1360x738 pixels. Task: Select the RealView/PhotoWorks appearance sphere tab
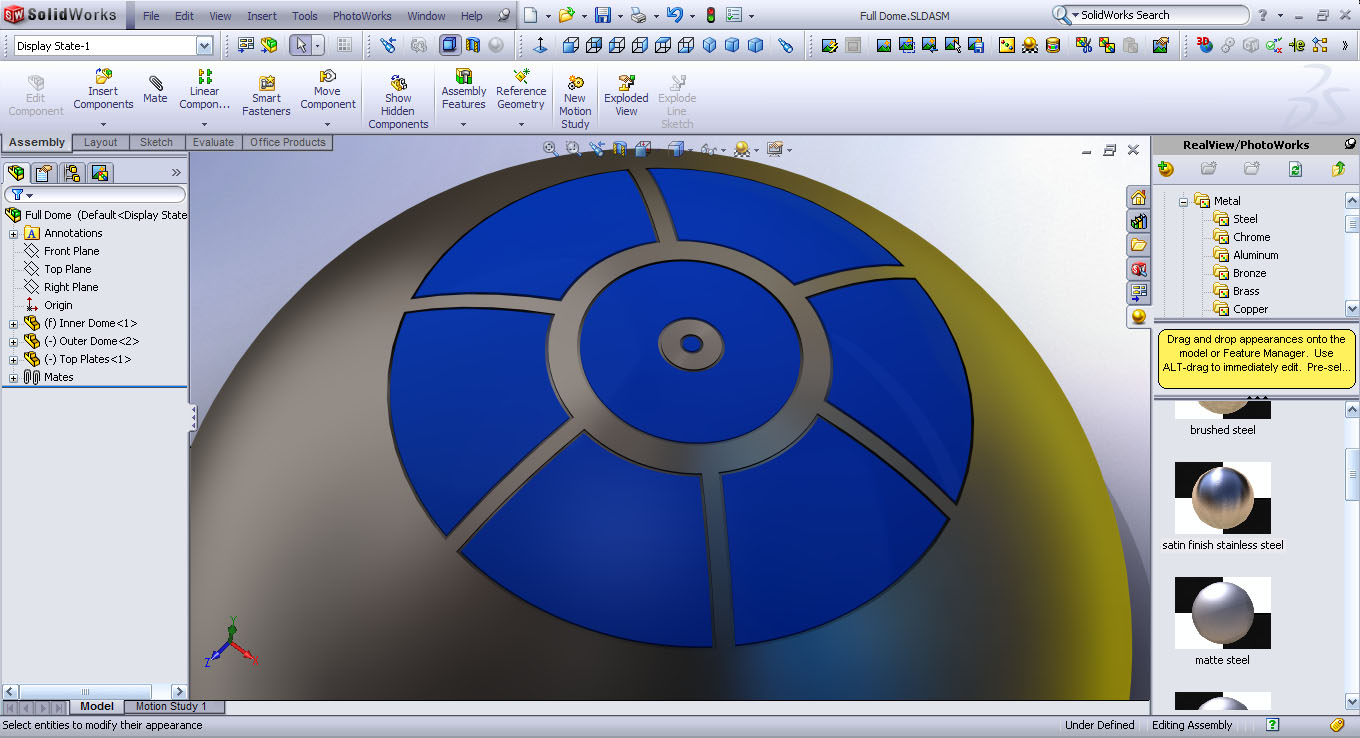click(x=1139, y=317)
